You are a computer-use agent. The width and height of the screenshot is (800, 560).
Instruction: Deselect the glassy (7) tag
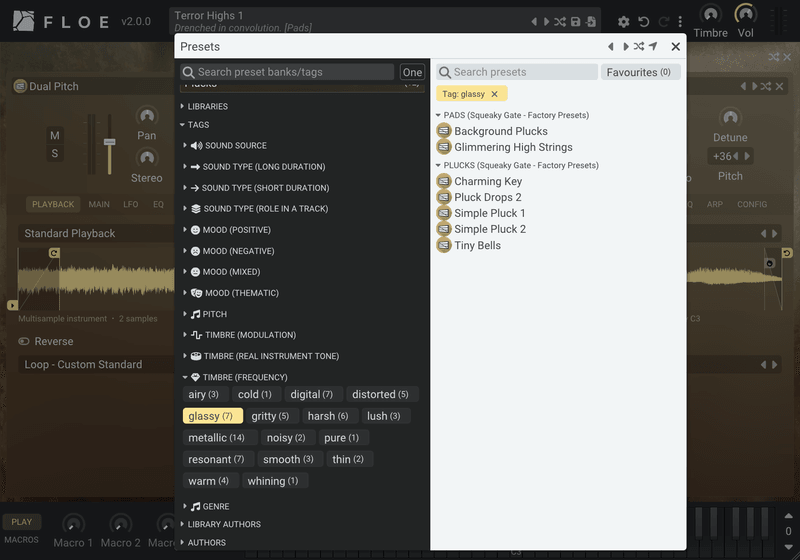[x=211, y=416]
